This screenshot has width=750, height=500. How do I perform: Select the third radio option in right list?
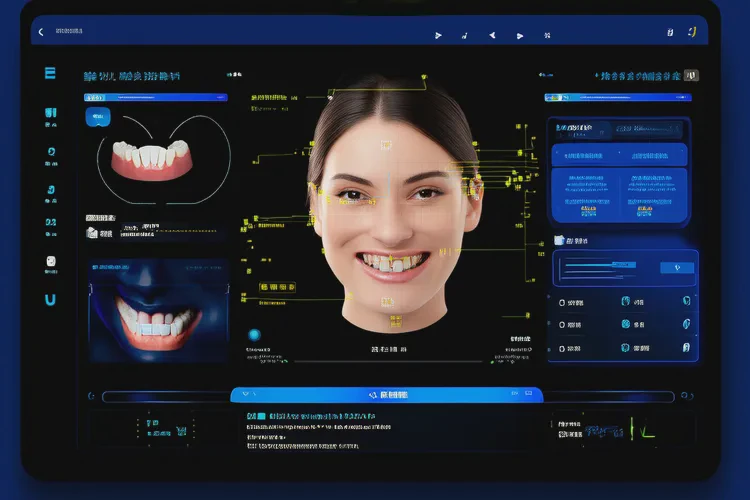[562, 348]
